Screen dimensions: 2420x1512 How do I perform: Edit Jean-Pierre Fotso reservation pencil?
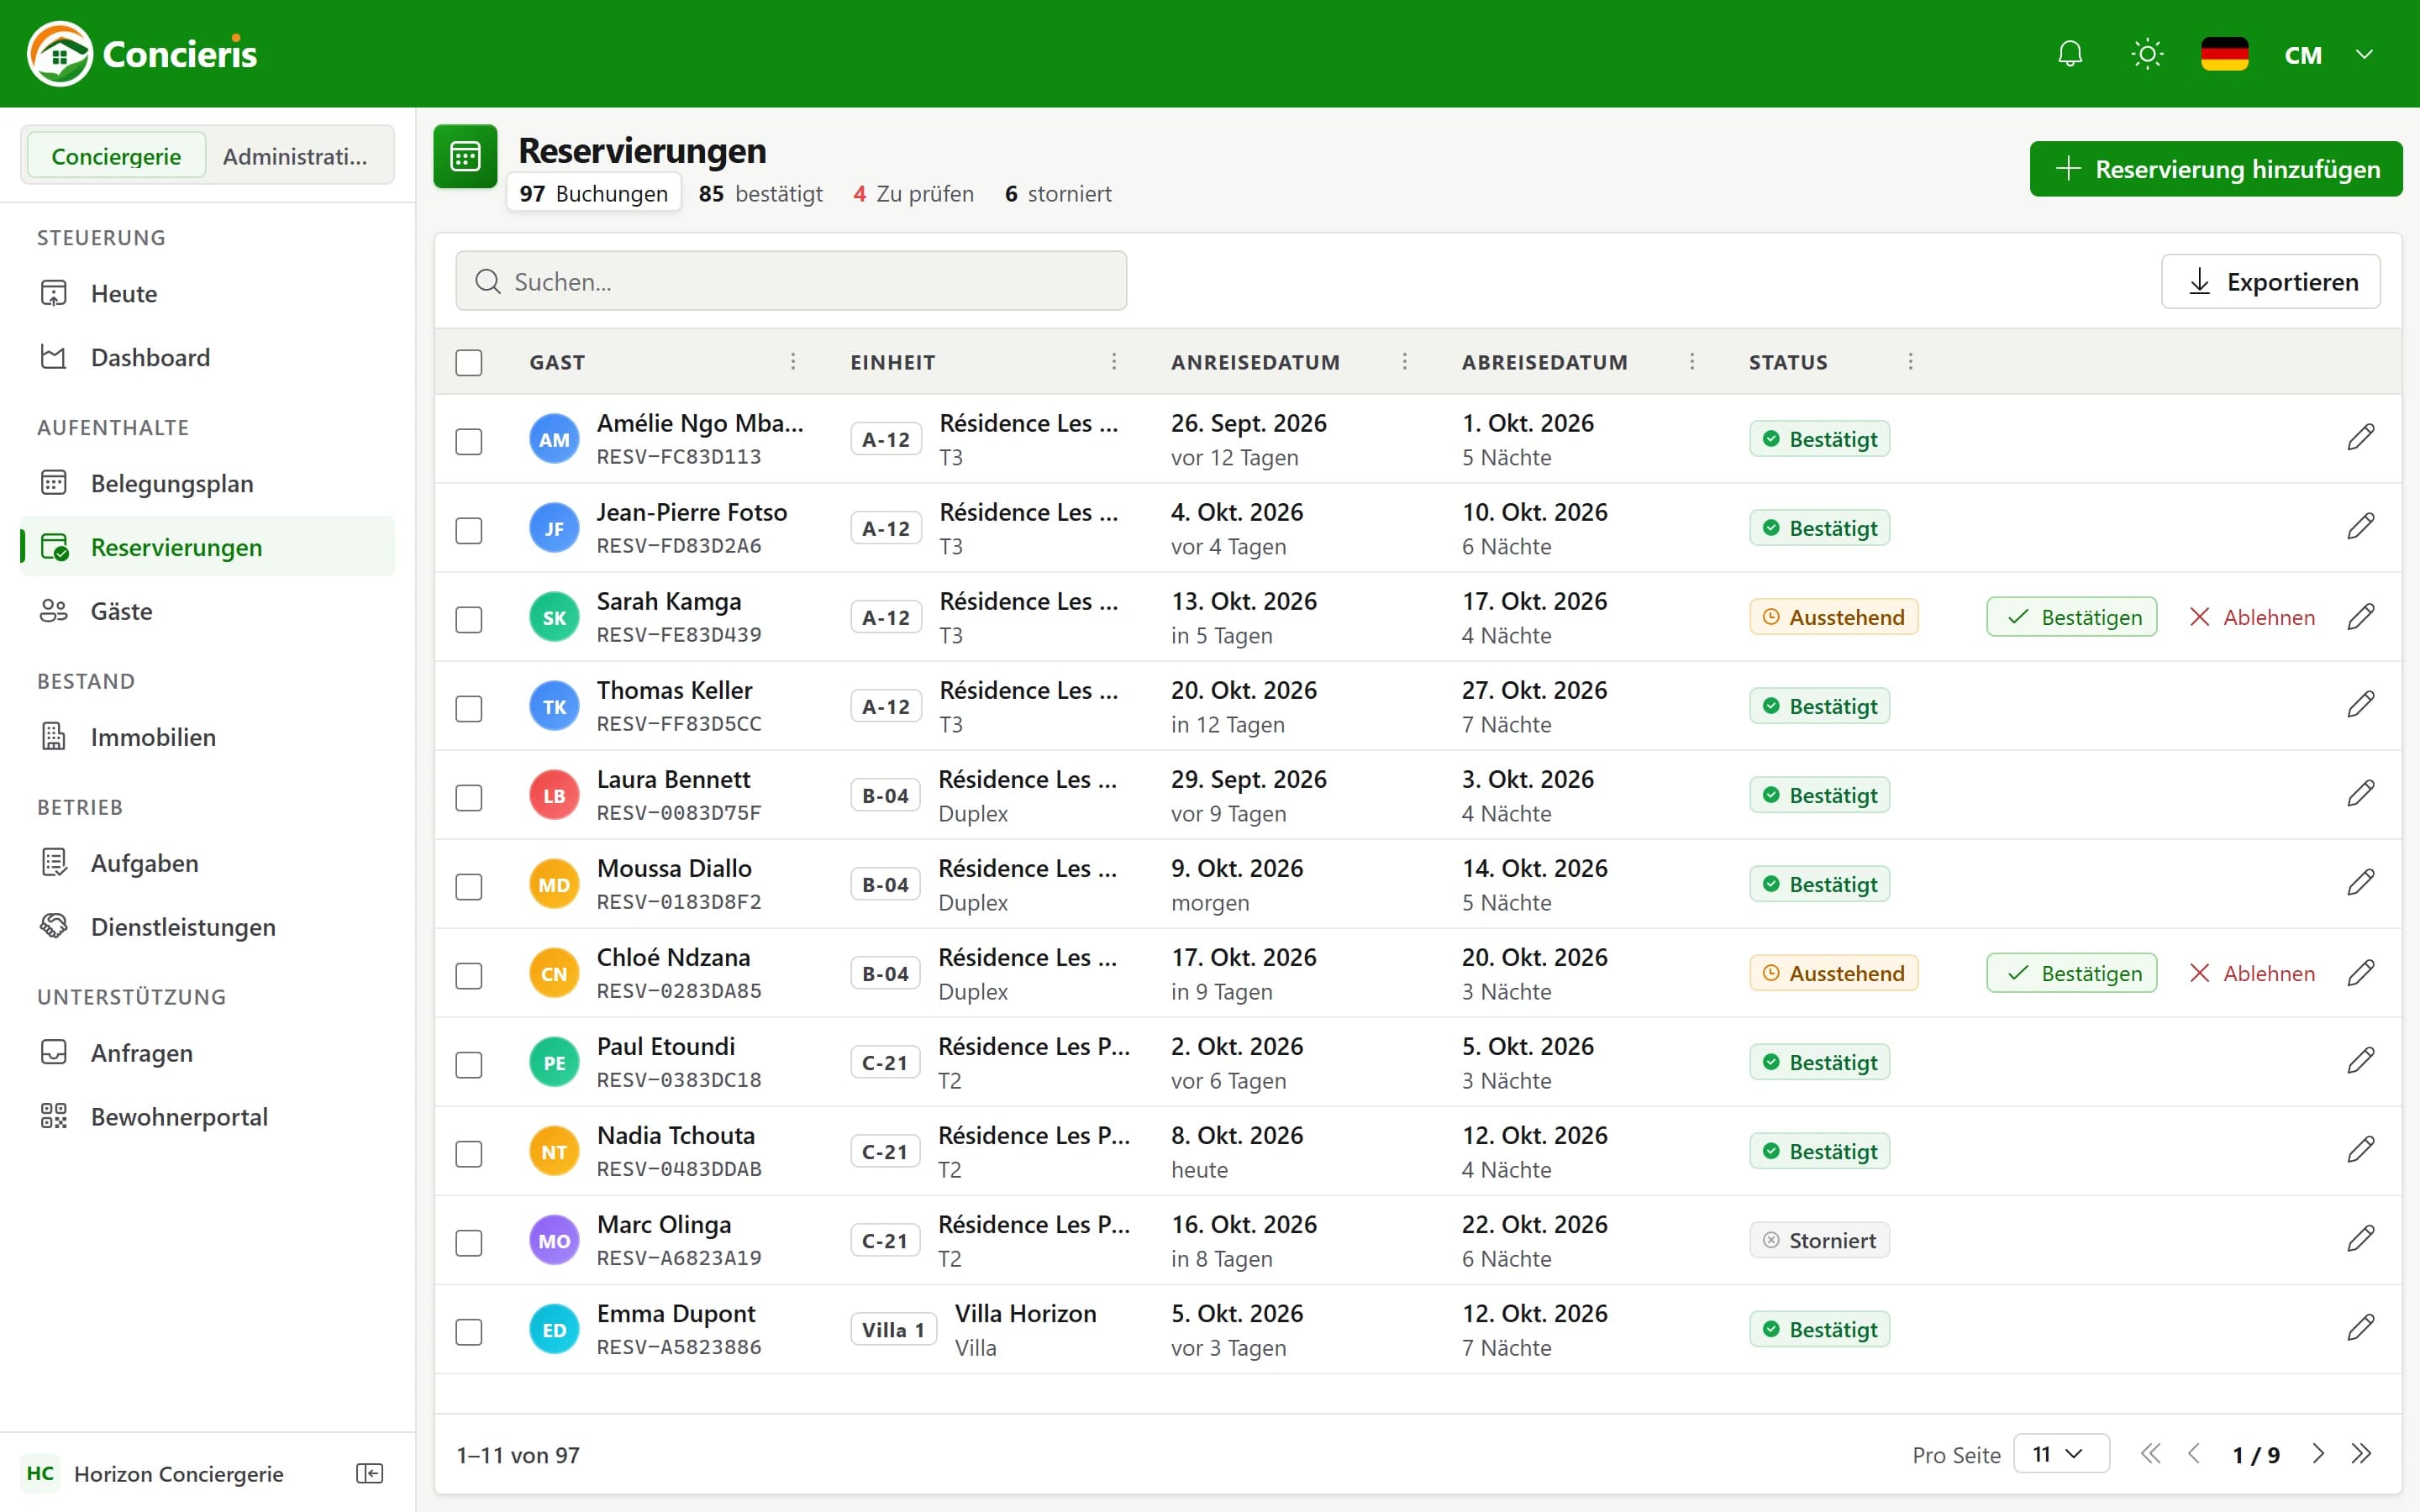(2360, 527)
